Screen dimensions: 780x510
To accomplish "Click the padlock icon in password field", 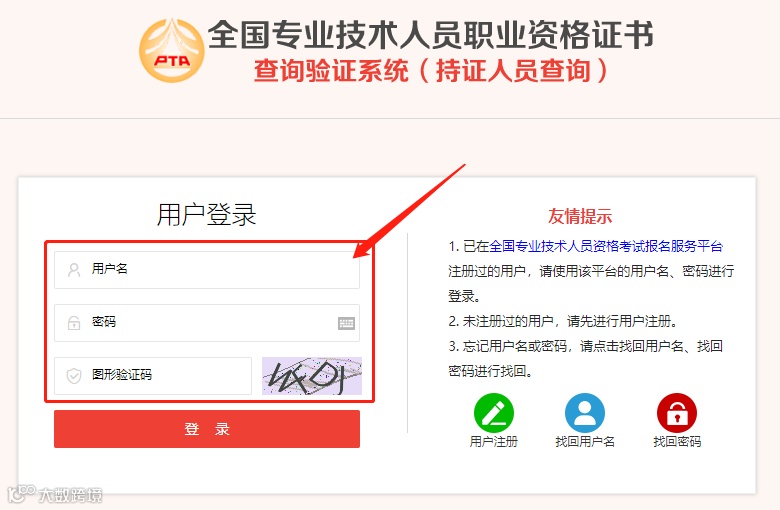I will (x=74, y=323).
